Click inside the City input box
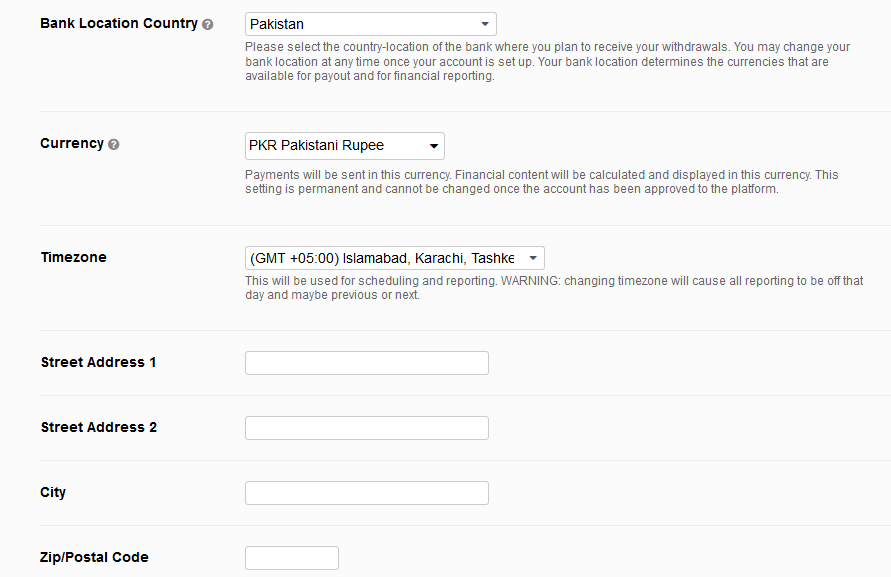891x577 pixels. (x=367, y=493)
